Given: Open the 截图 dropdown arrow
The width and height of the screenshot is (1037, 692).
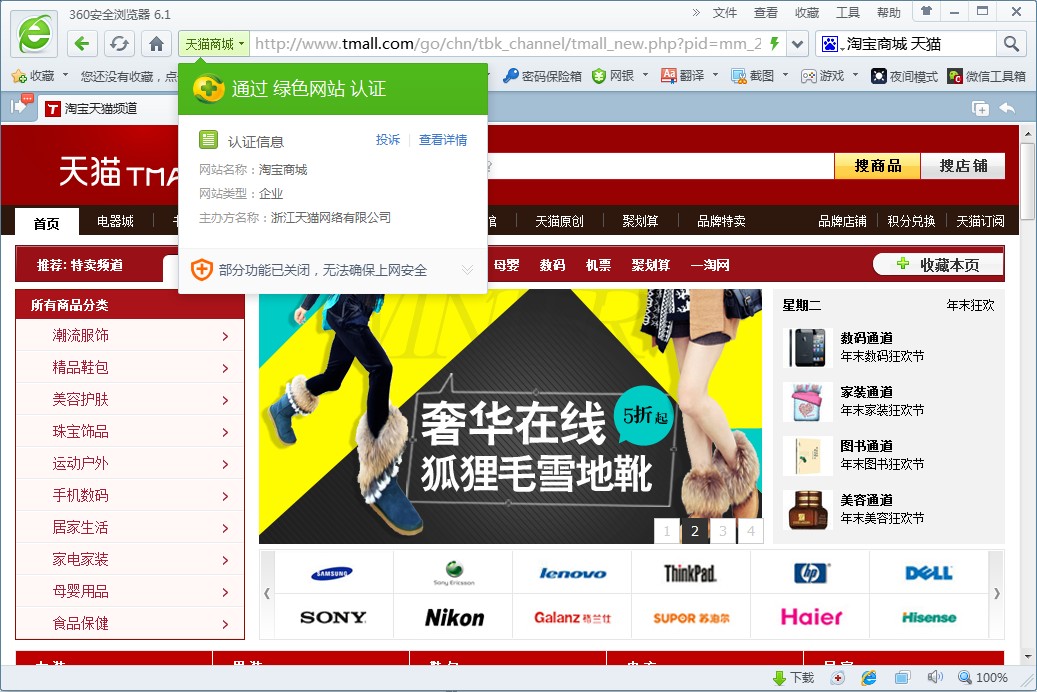Looking at the screenshot, I should (785, 75).
